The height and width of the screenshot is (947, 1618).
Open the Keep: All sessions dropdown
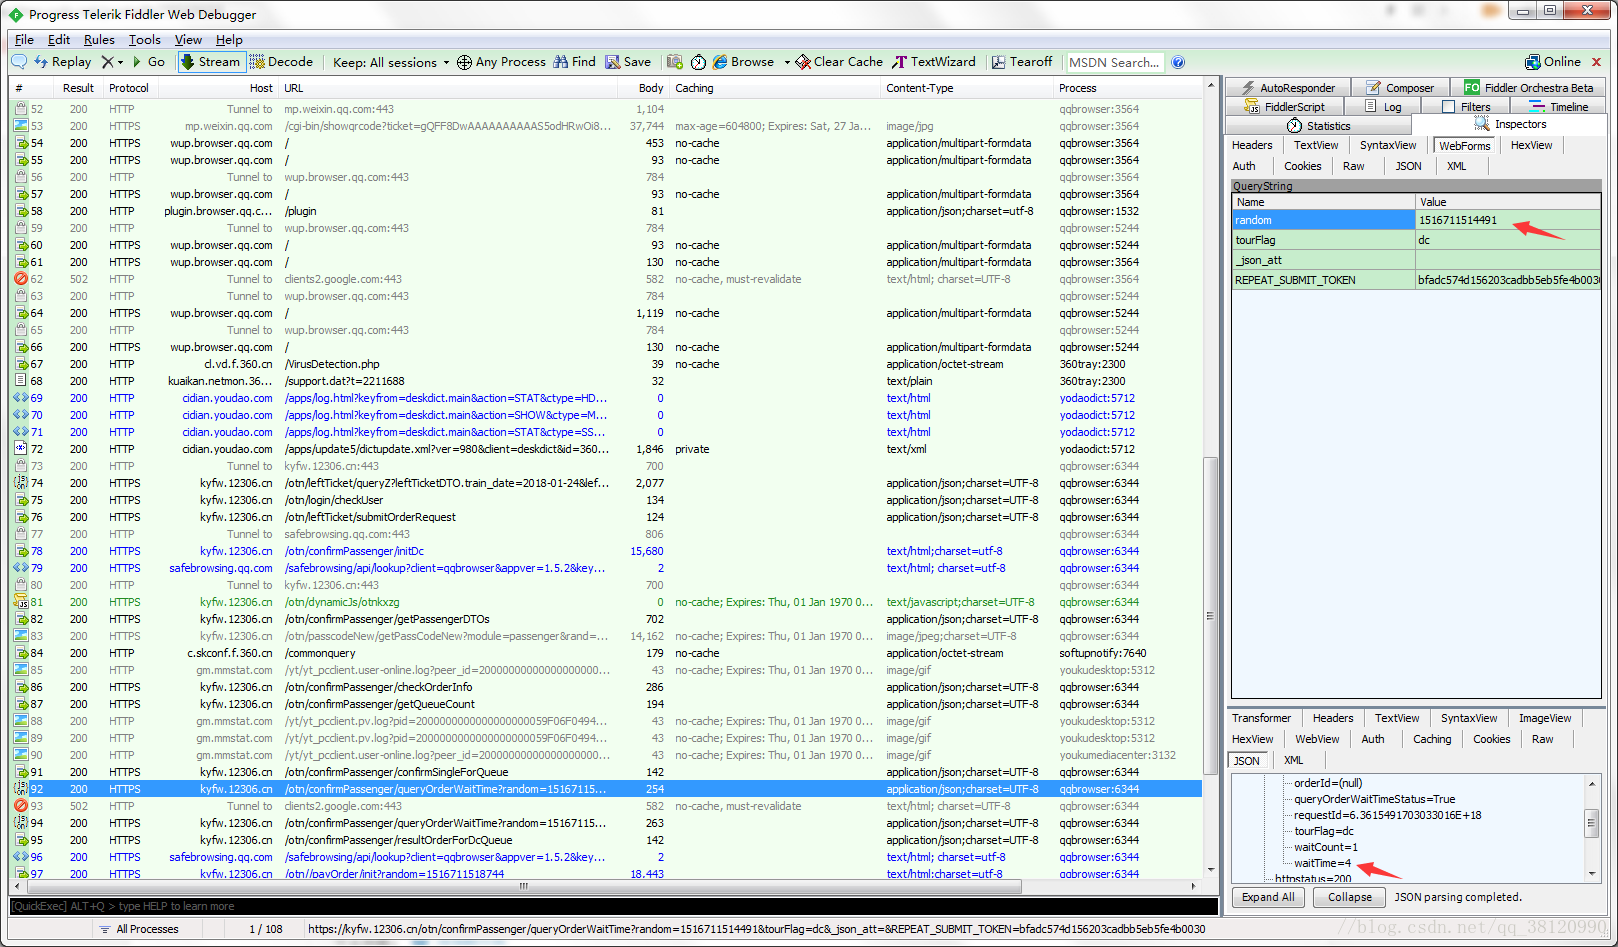pos(391,62)
